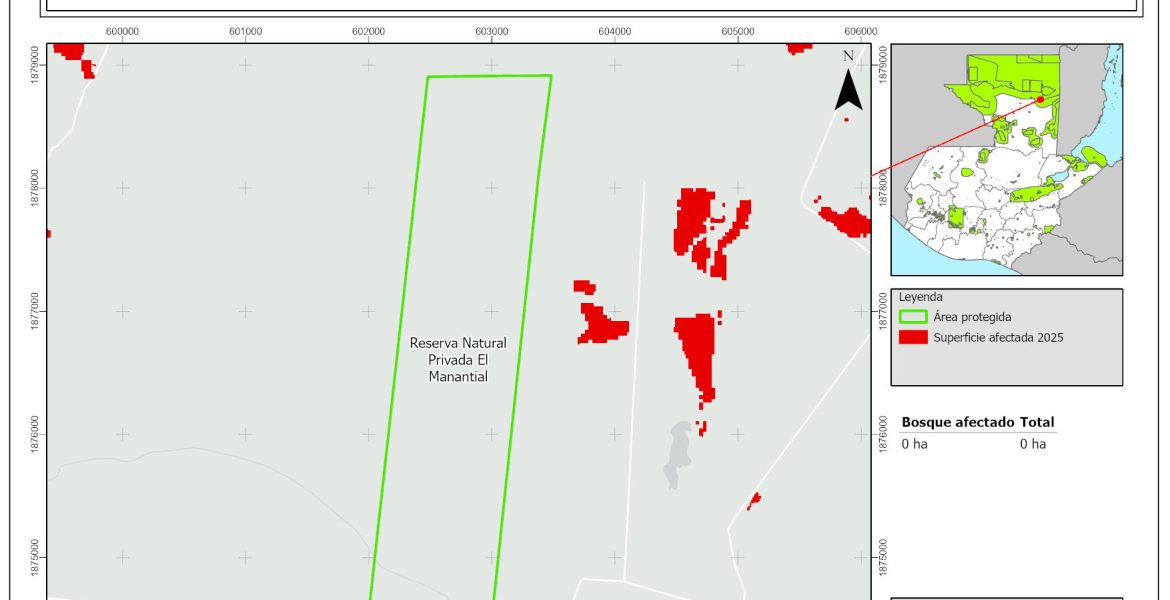Click the red location dot on inset map
The height and width of the screenshot is (600, 1170).
[1040, 99]
